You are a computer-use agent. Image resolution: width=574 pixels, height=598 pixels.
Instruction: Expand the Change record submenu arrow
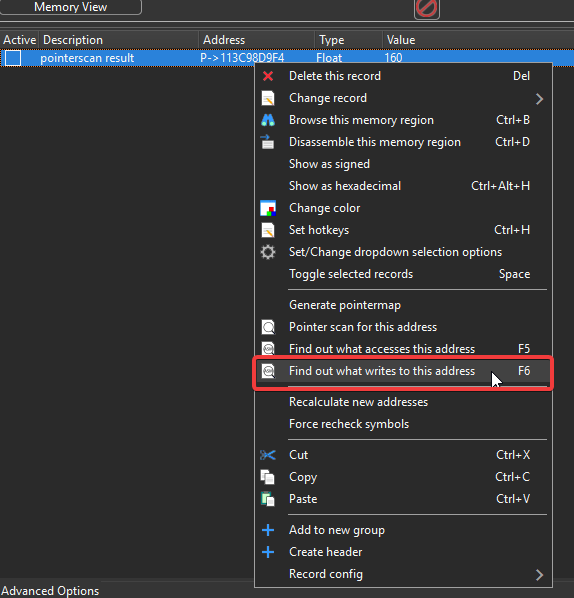539,99
